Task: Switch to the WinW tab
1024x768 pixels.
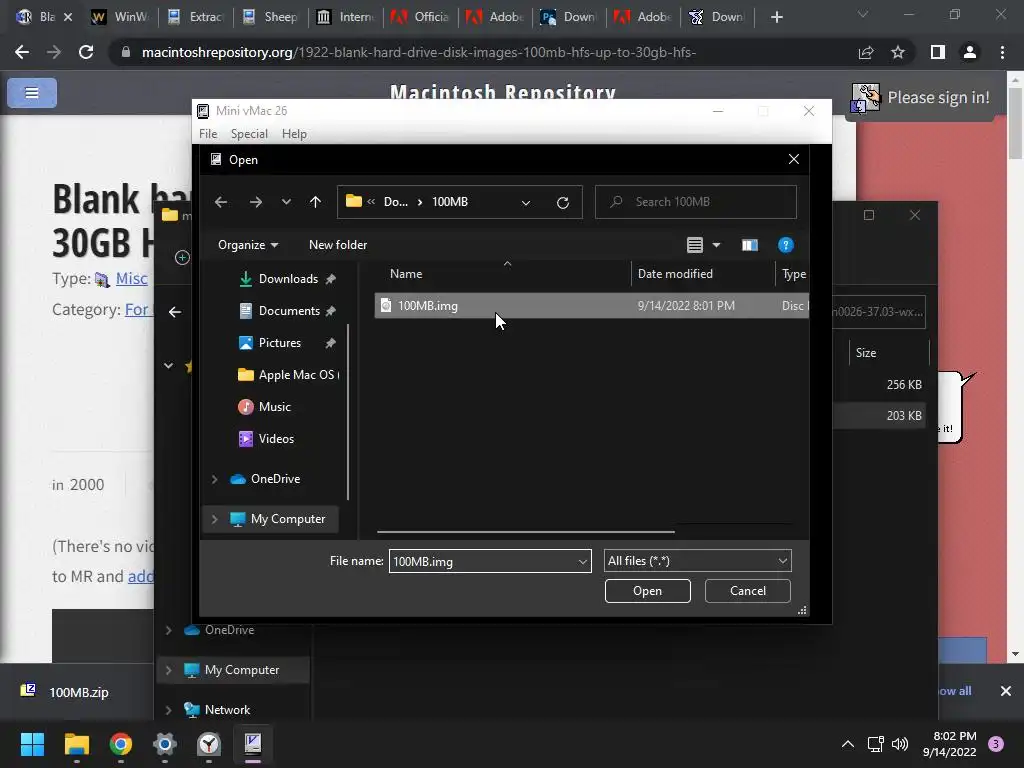Action: point(120,17)
